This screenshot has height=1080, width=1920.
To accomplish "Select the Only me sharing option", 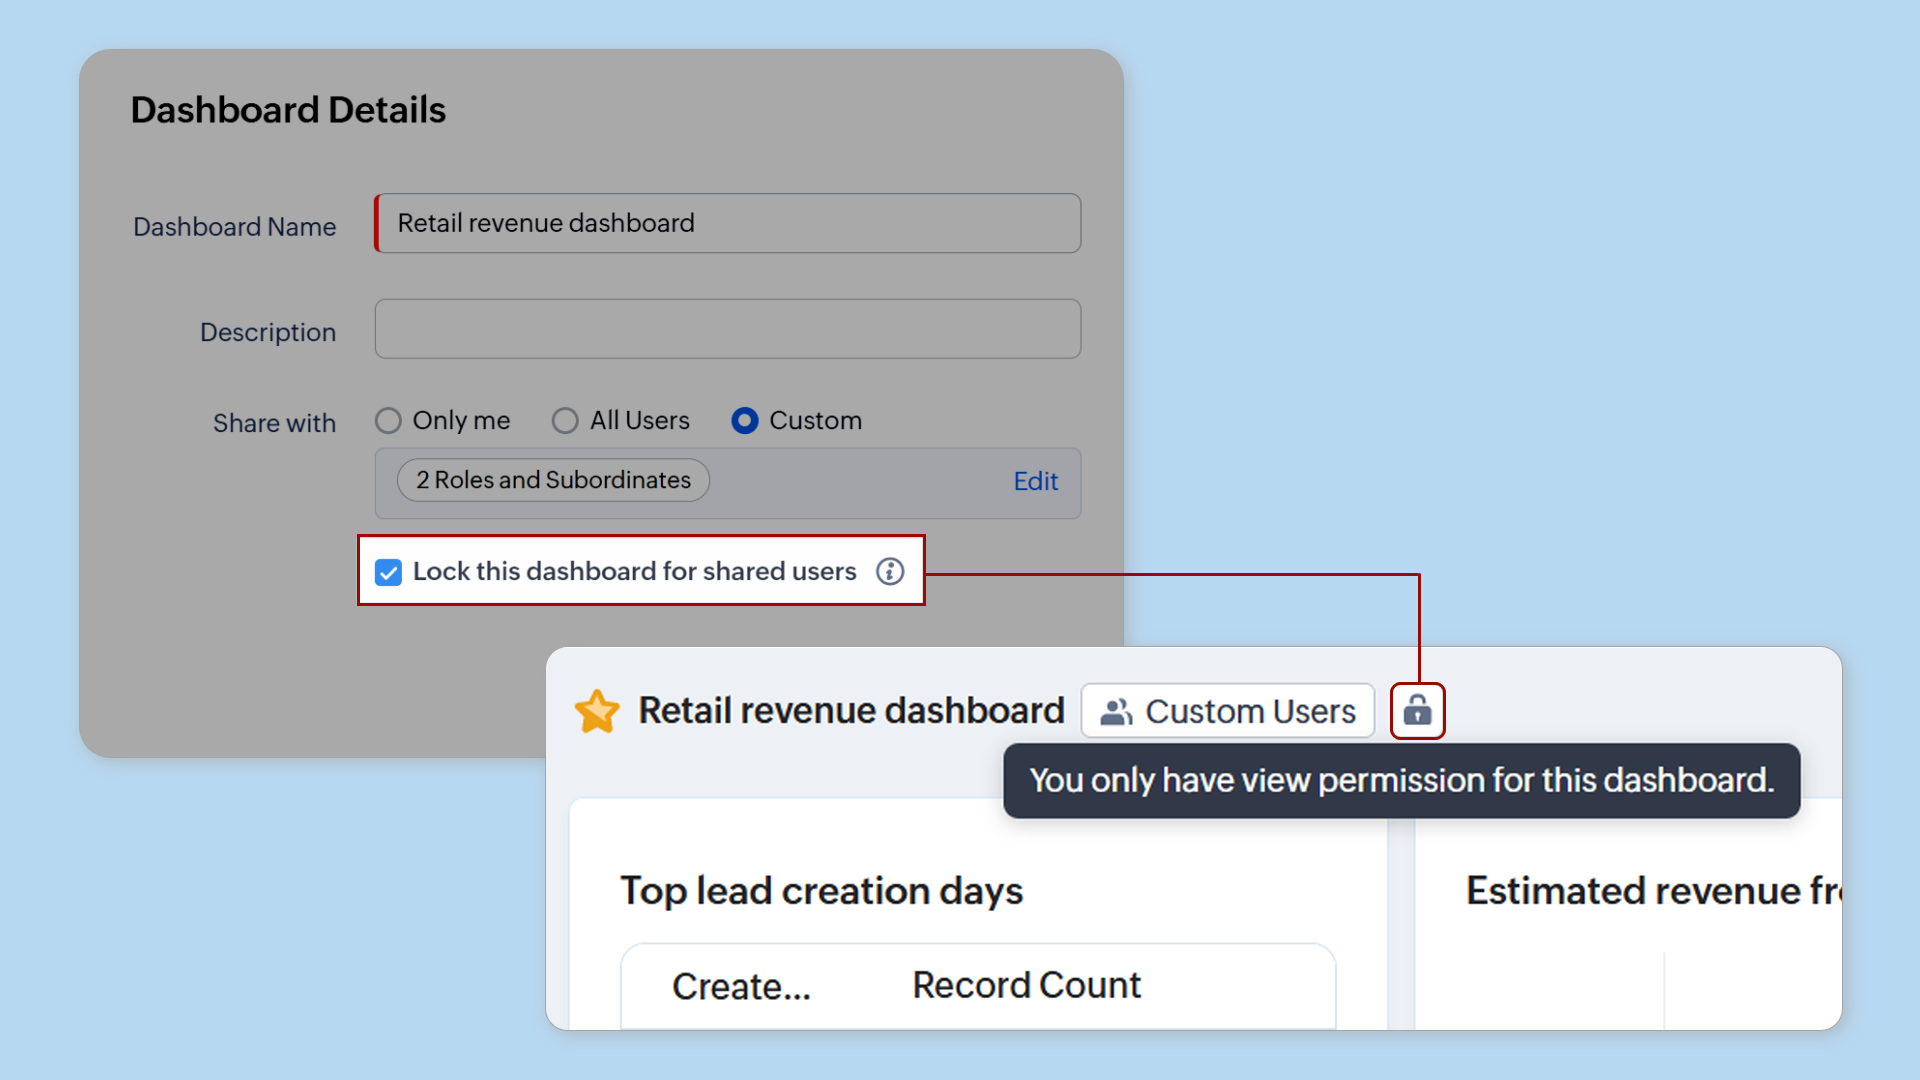I will click(x=388, y=420).
